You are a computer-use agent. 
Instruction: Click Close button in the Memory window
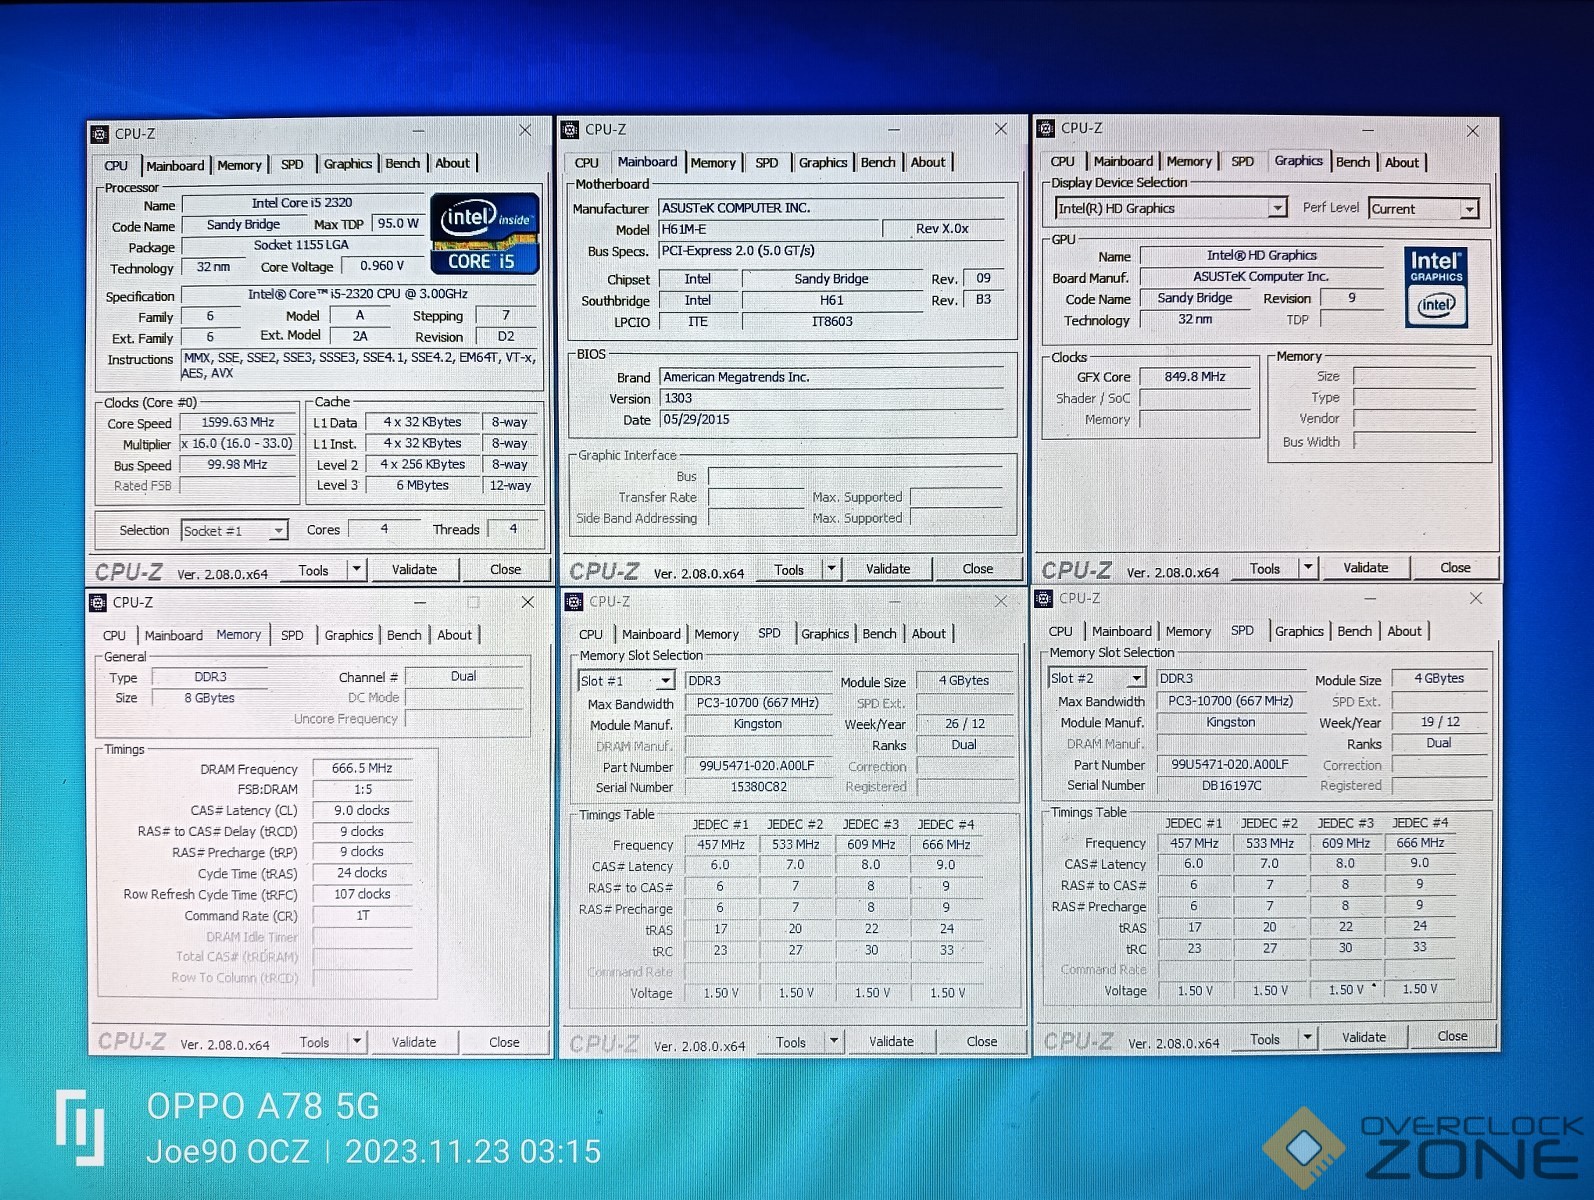[x=504, y=1042]
